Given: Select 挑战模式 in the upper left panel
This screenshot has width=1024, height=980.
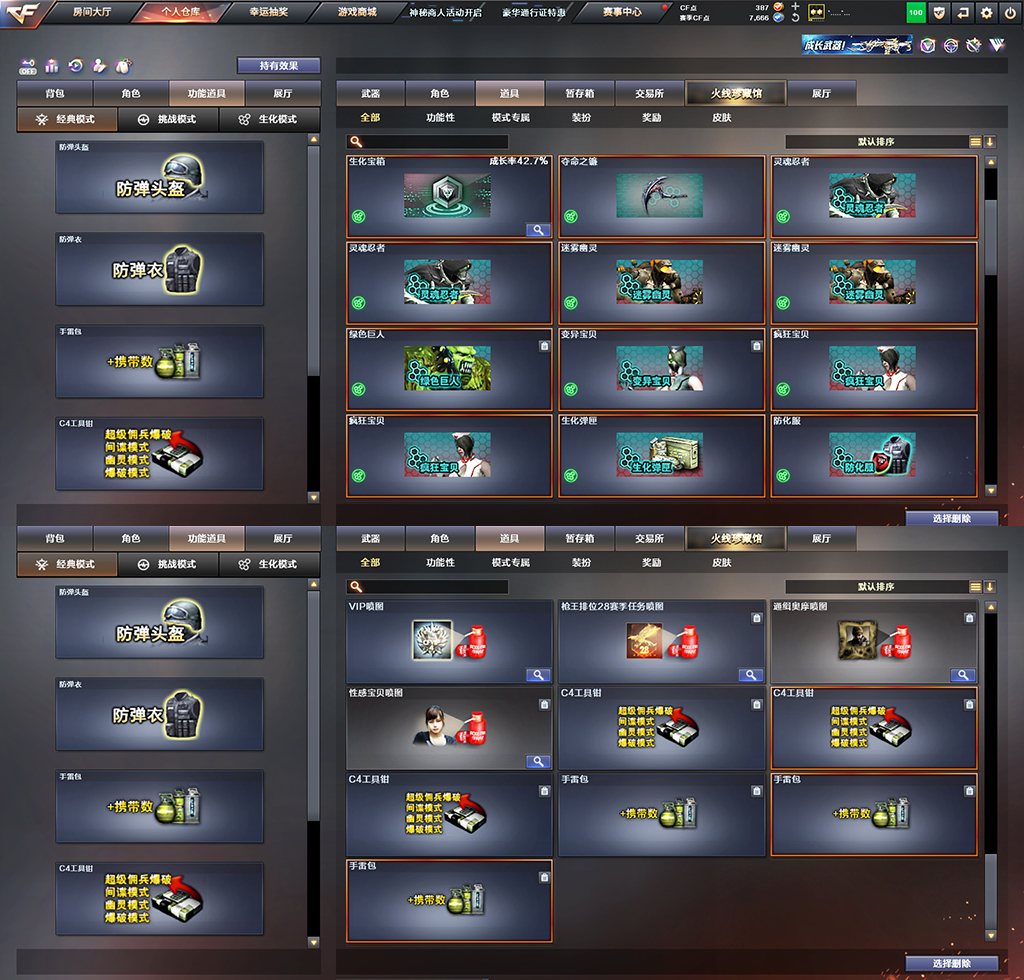Looking at the screenshot, I should 168,119.
